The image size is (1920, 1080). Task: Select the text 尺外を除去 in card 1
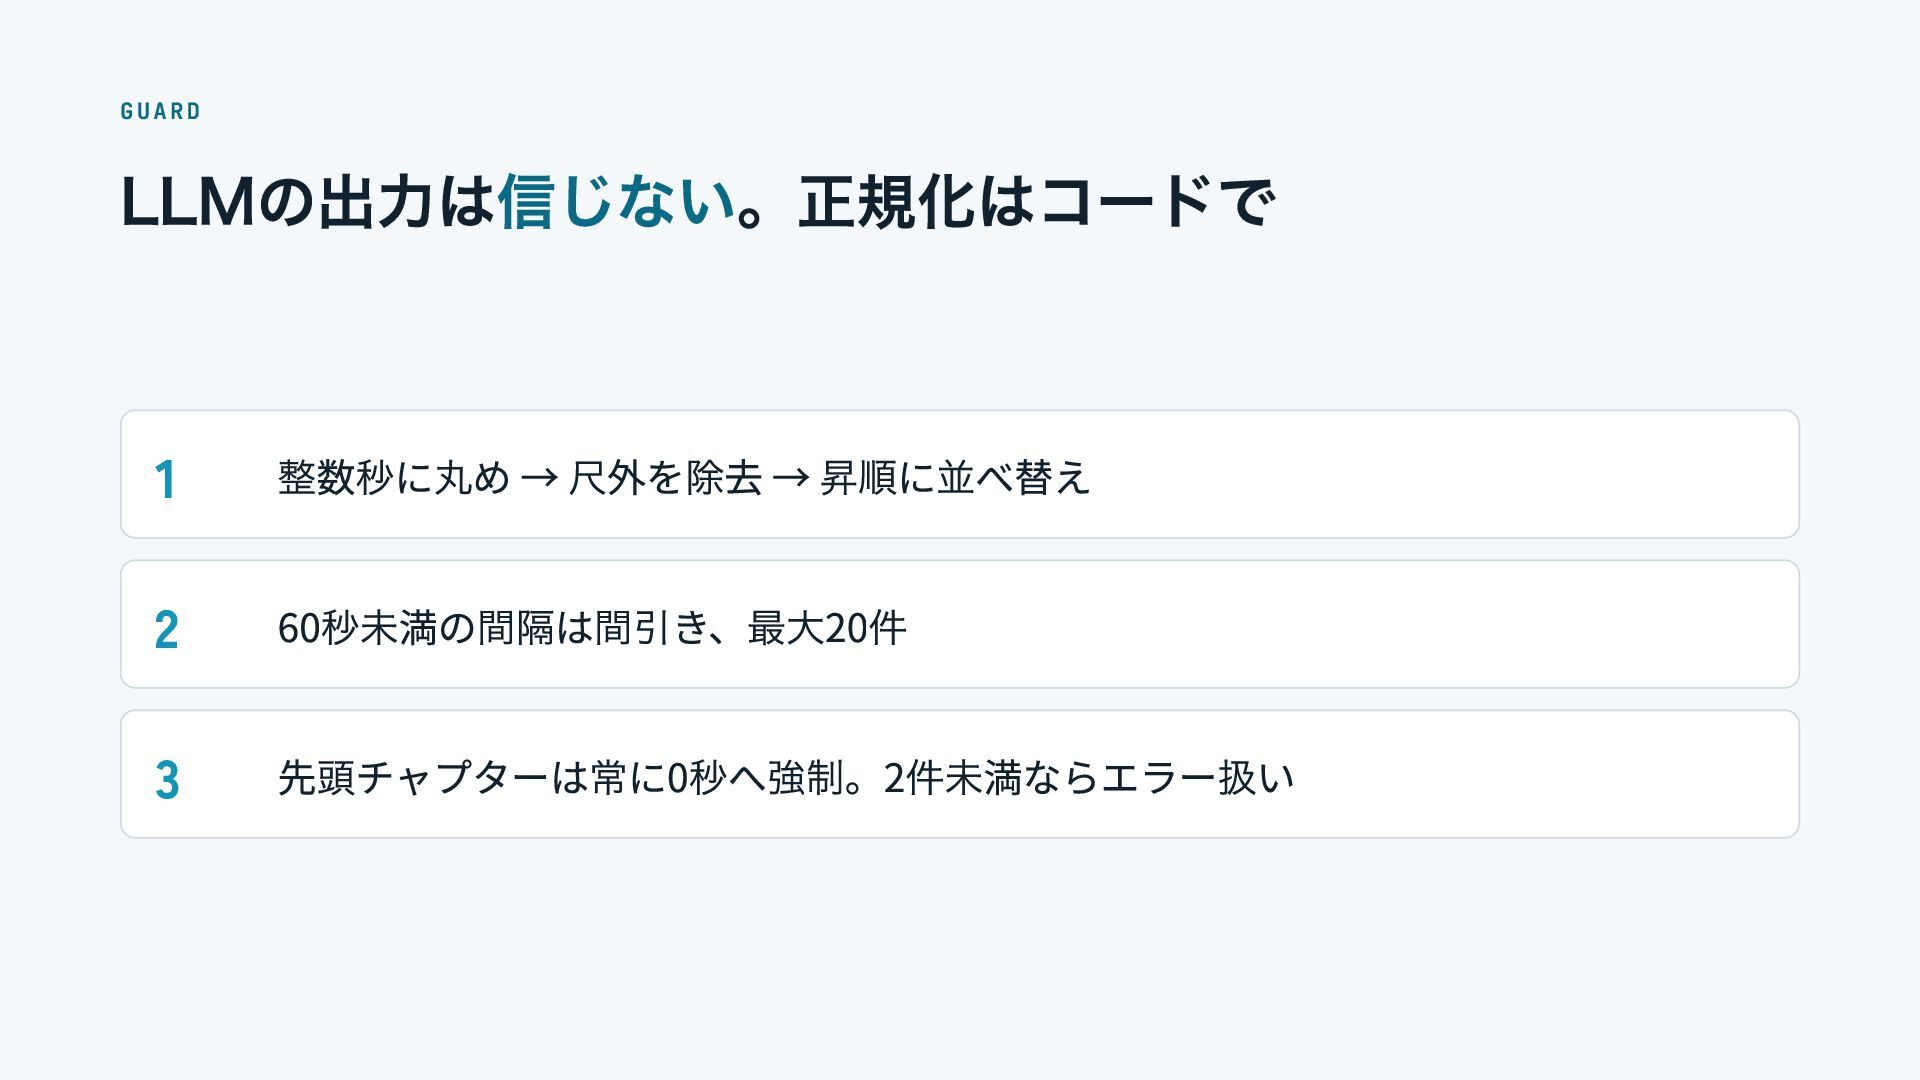(665, 477)
